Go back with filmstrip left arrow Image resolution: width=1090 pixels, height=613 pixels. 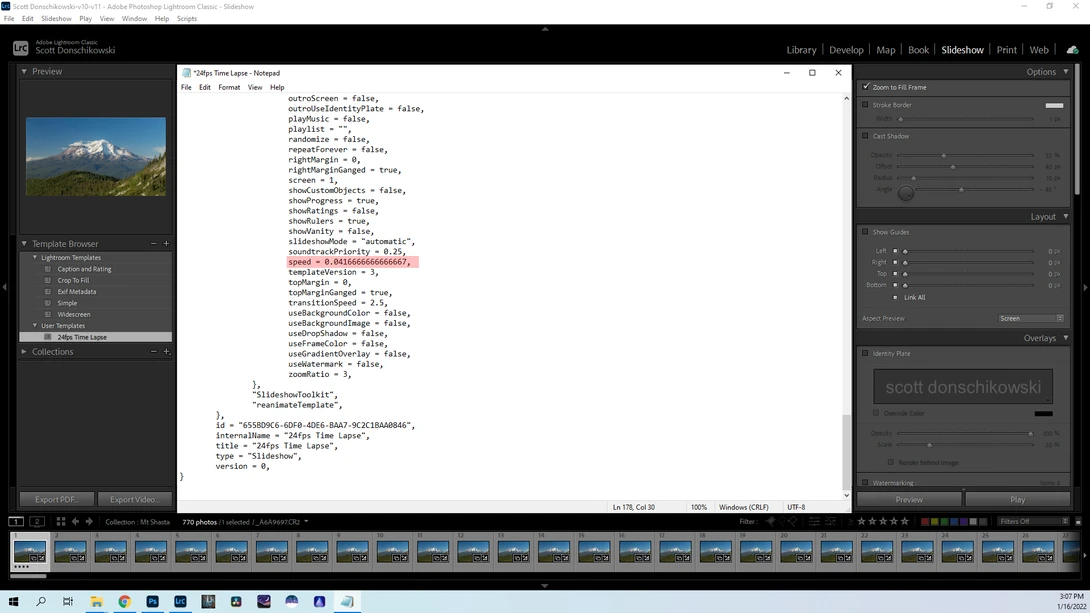[x=75, y=521]
